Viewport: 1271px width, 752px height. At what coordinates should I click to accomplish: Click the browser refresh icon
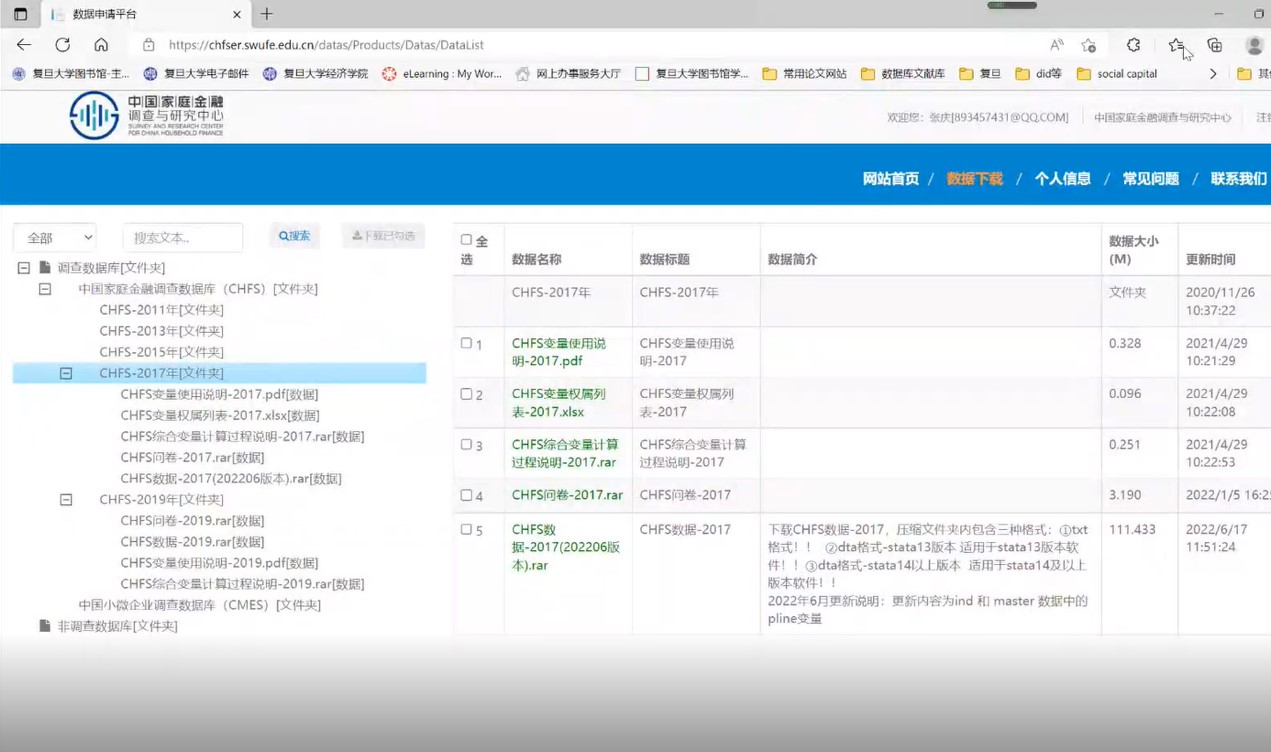62,45
